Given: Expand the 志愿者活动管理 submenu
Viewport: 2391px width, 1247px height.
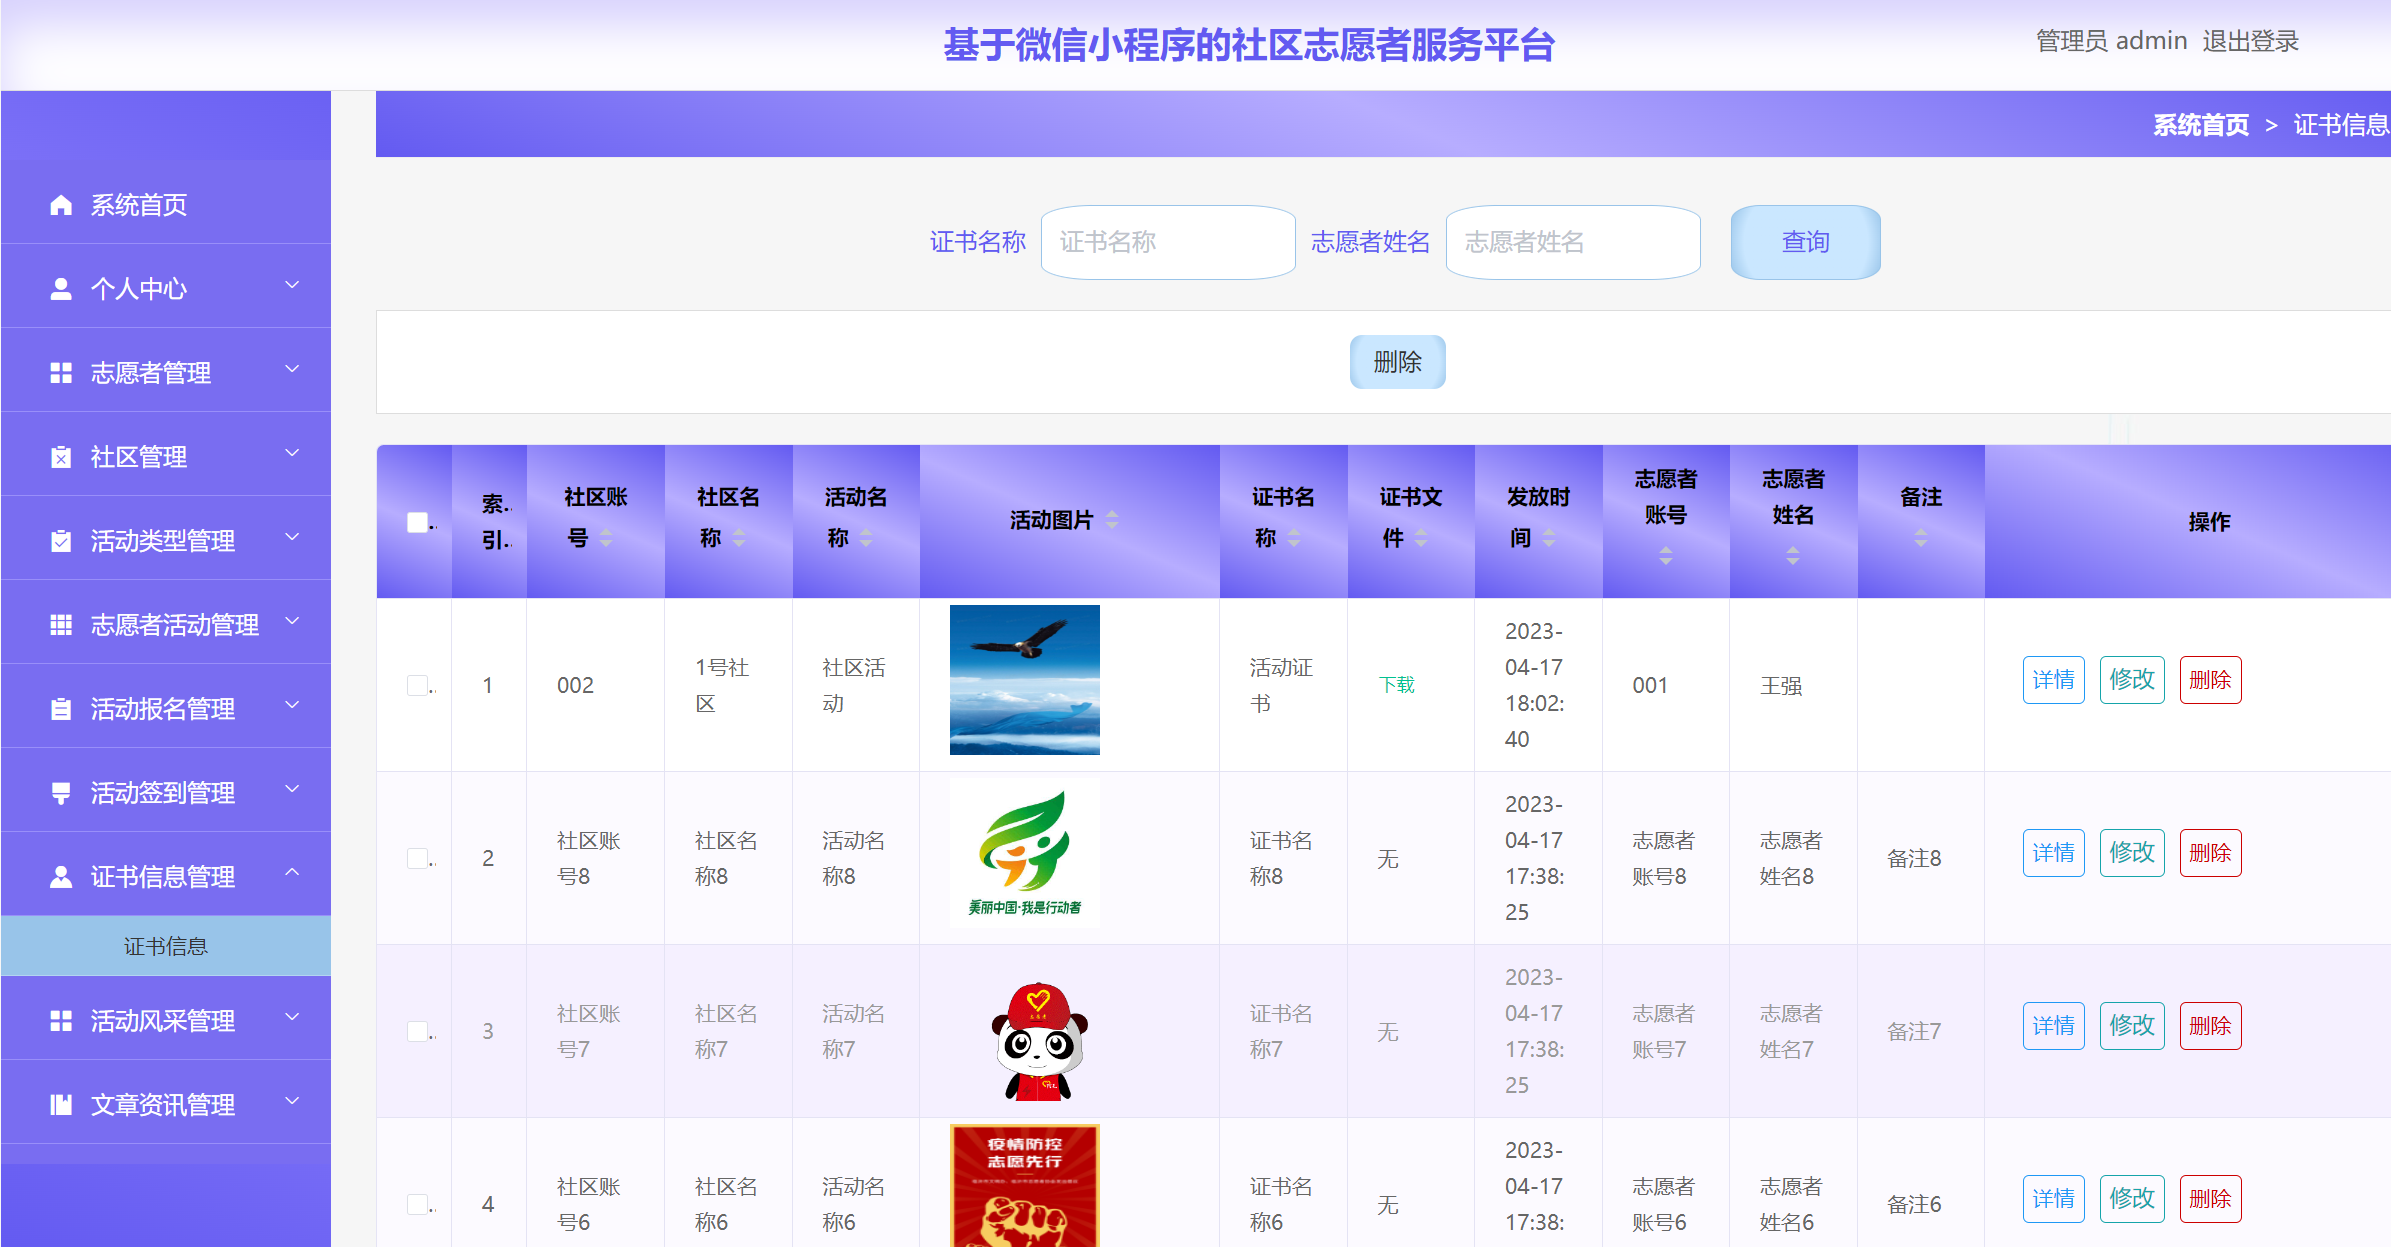Looking at the screenshot, I should point(292,622).
